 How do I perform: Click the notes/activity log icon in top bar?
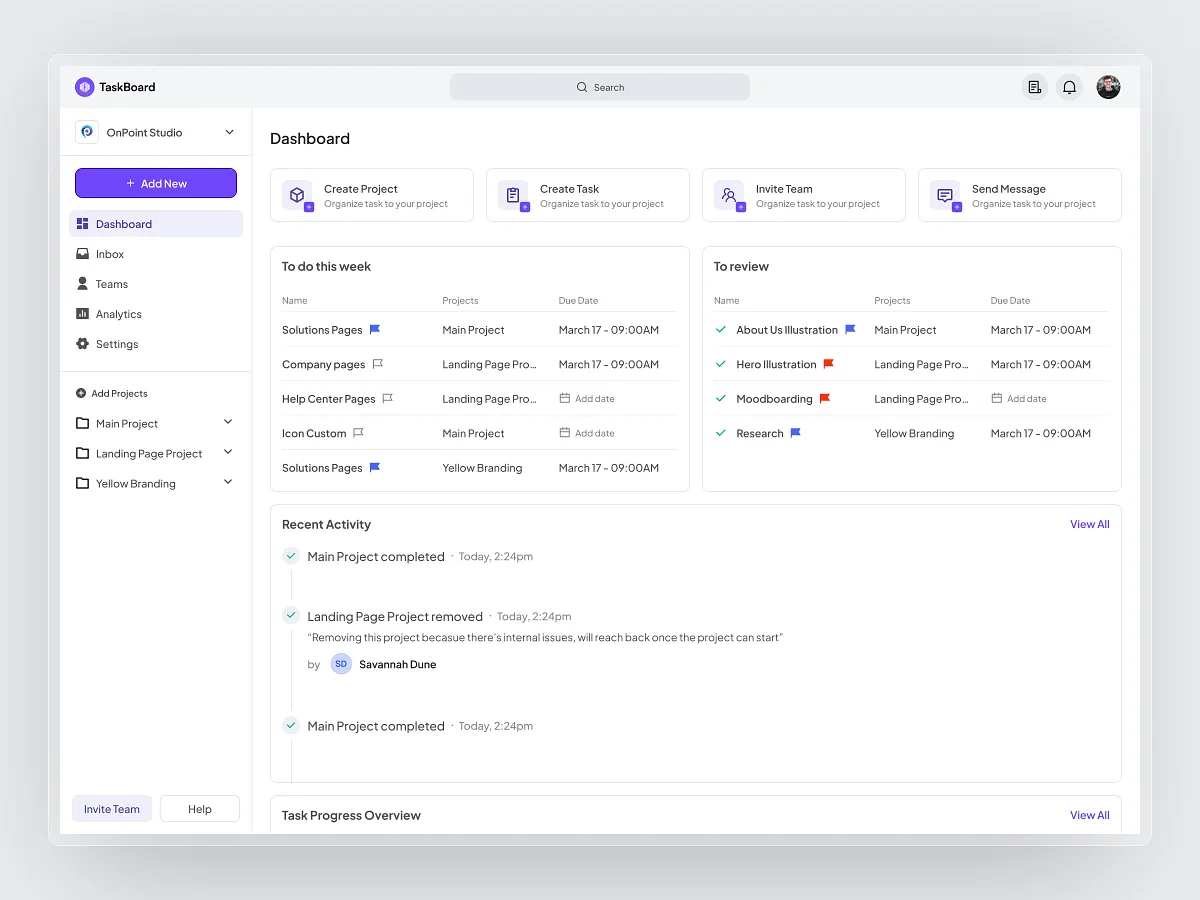click(x=1034, y=87)
